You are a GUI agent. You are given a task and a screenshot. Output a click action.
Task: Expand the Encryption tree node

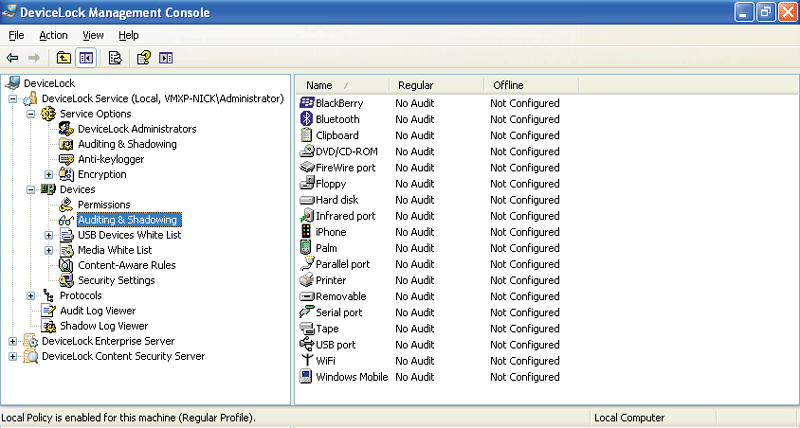coord(49,174)
